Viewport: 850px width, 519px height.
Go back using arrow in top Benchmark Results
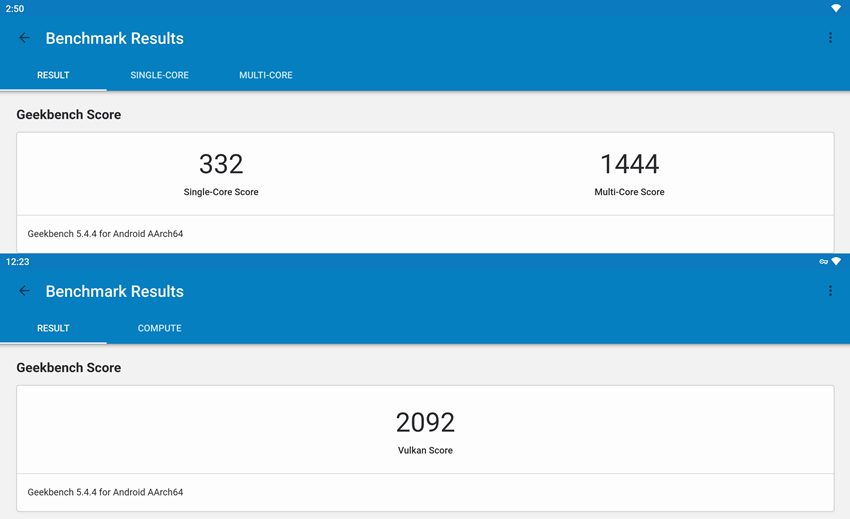[x=24, y=38]
